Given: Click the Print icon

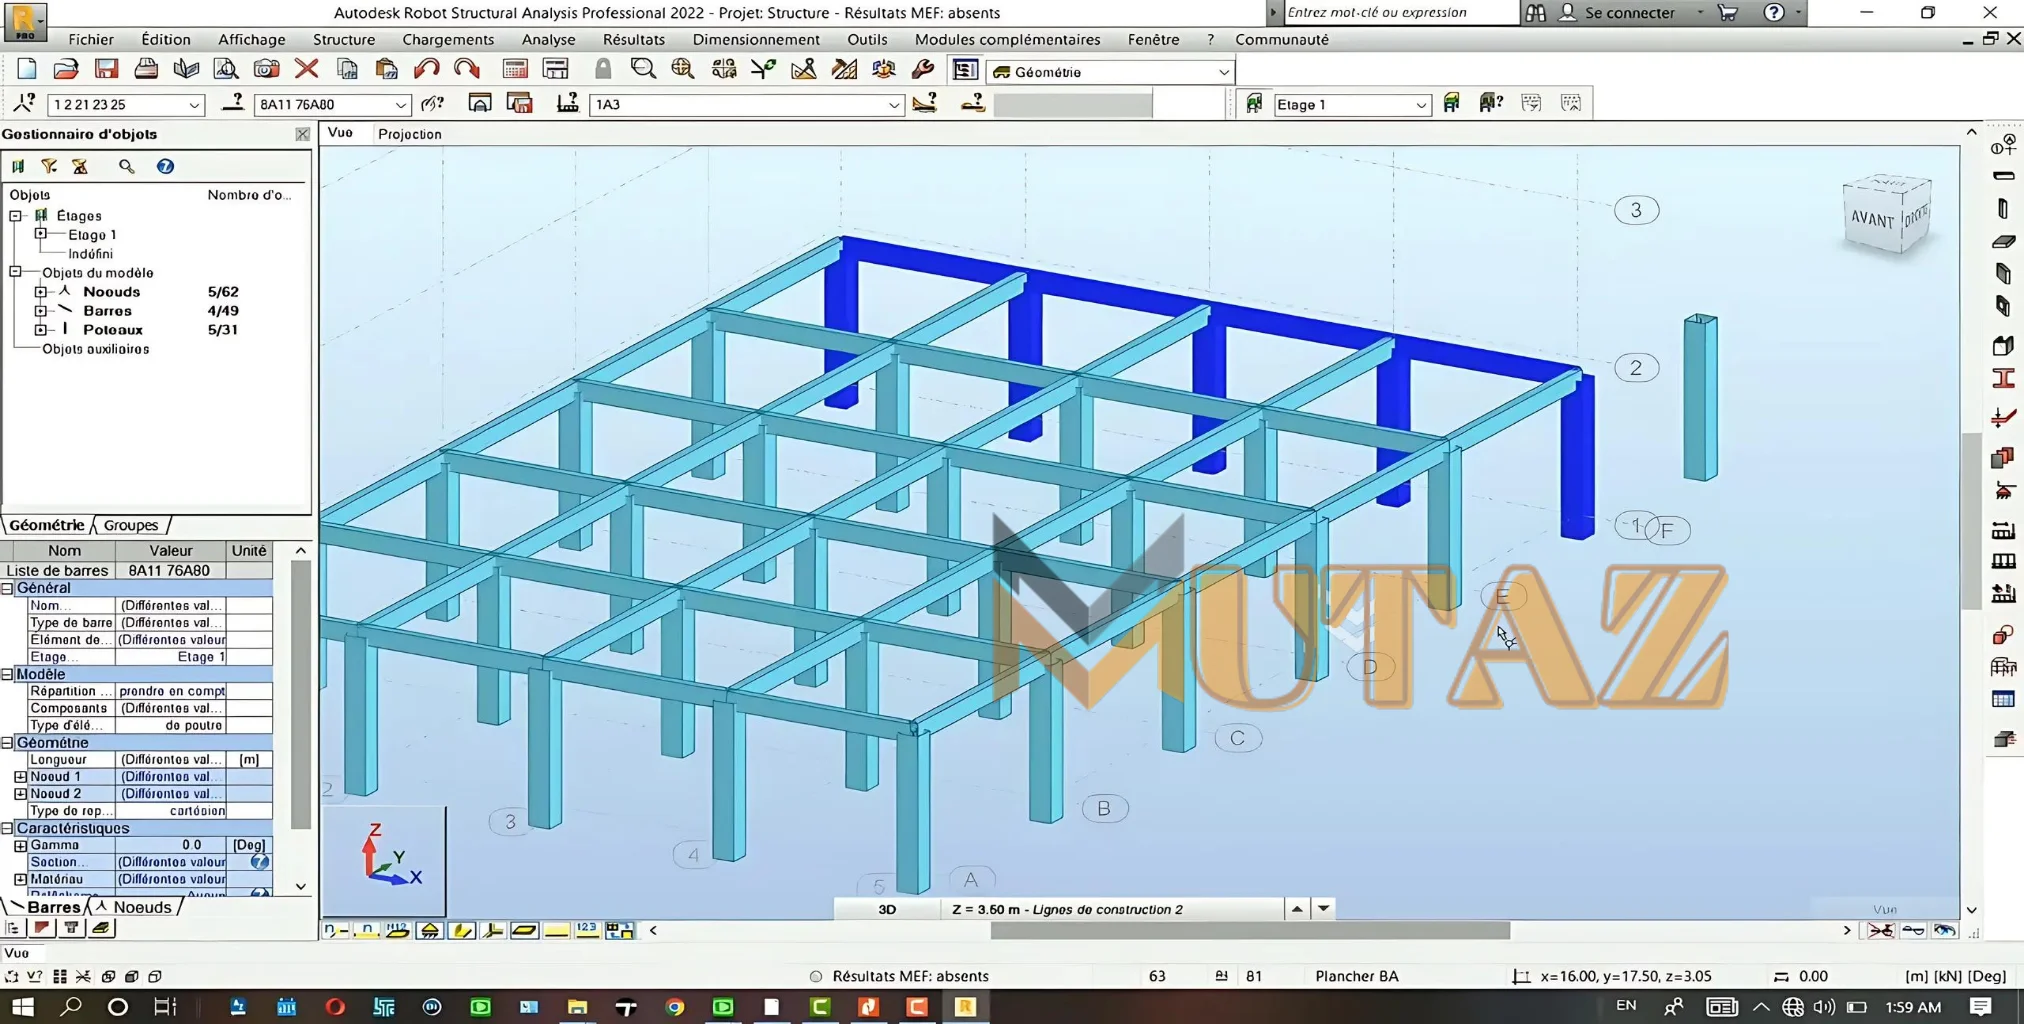Looking at the screenshot, I should point(146,69).
